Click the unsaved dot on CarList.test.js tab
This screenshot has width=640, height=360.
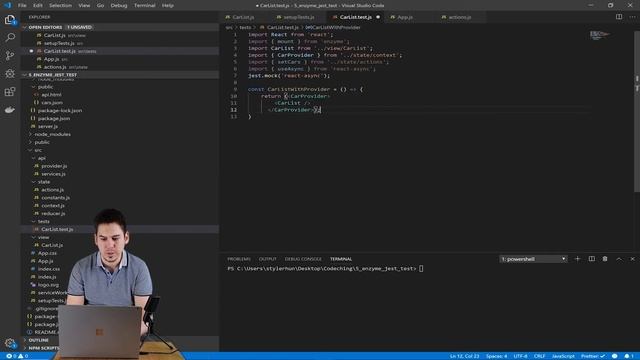pyautogui.click(x=378, y=17)
